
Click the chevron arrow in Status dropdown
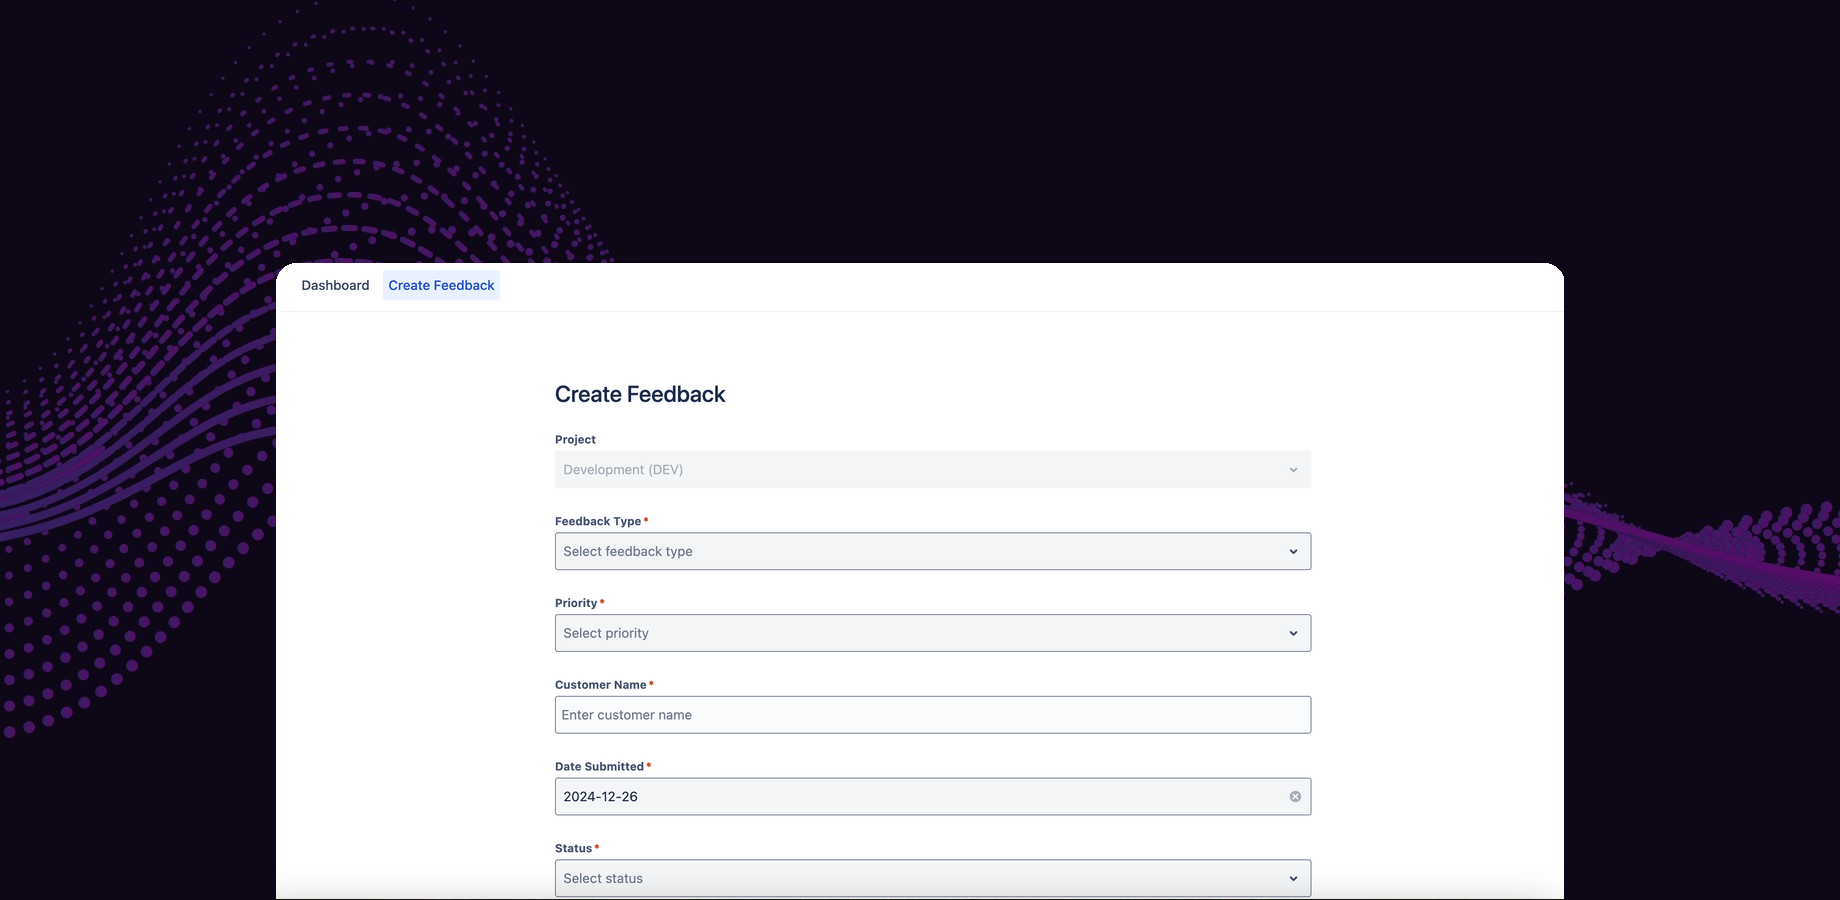1293,879
